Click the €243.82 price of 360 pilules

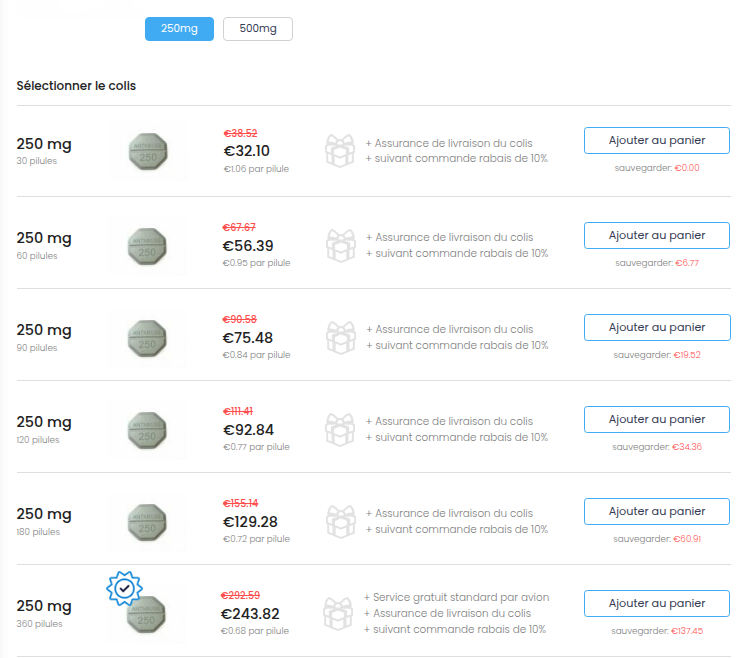coord(250,614)
